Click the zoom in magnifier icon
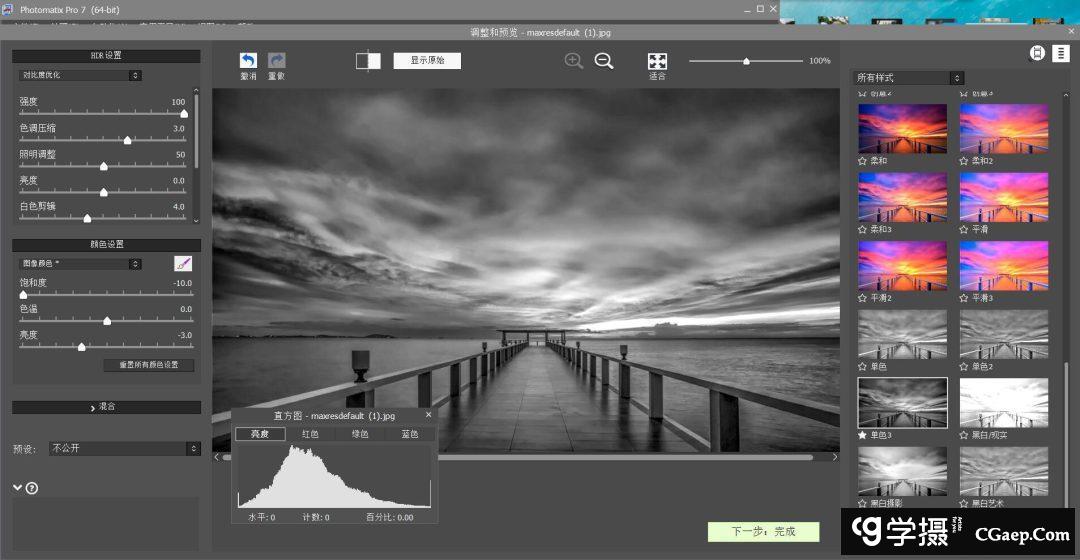Screen dimensions: 1080x560 click(x=574, y=61)
